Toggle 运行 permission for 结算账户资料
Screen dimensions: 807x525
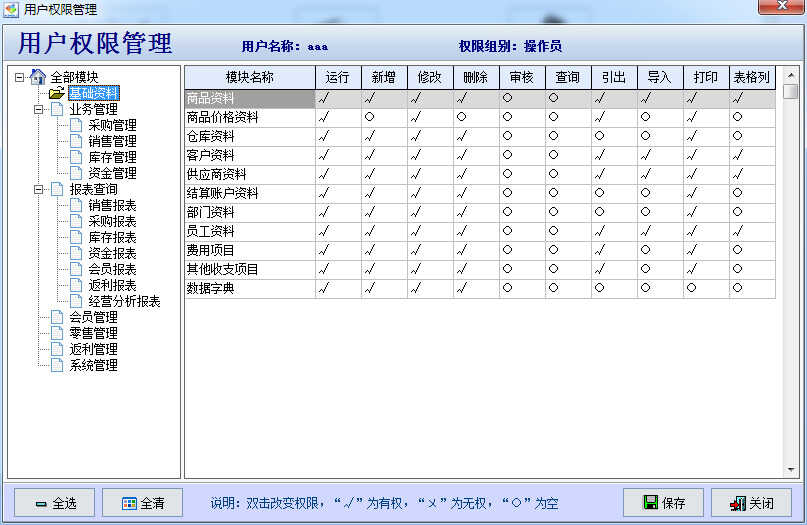point(338,193)
